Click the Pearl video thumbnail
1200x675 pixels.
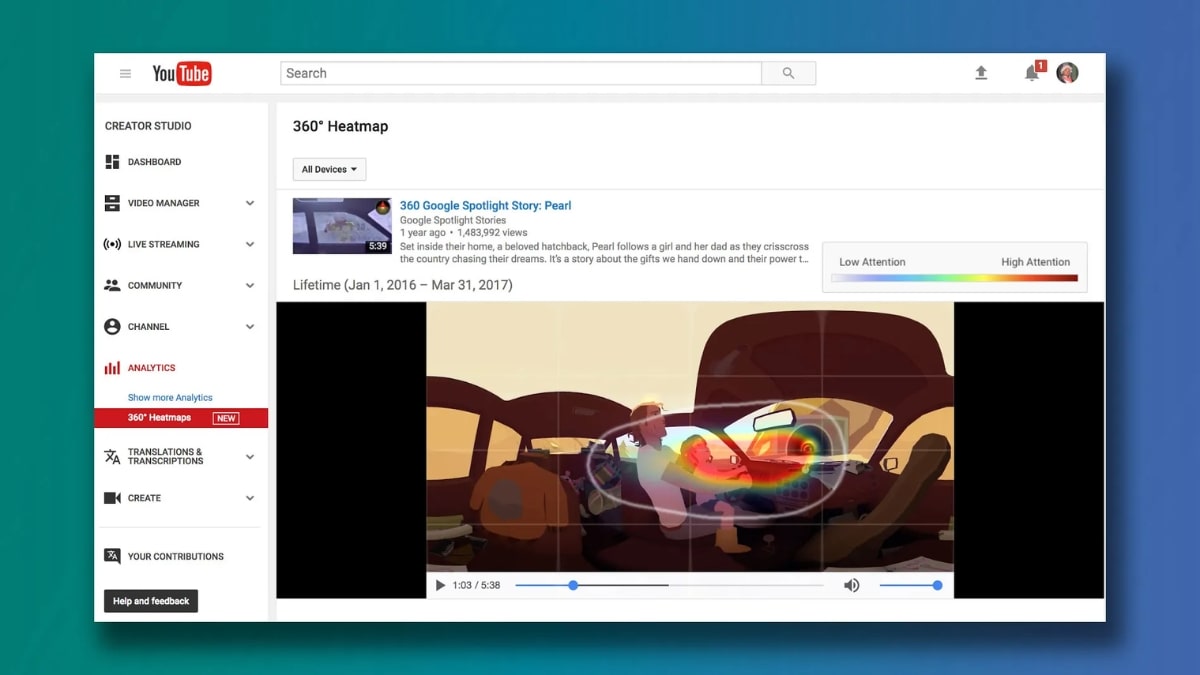coord(342,226)
